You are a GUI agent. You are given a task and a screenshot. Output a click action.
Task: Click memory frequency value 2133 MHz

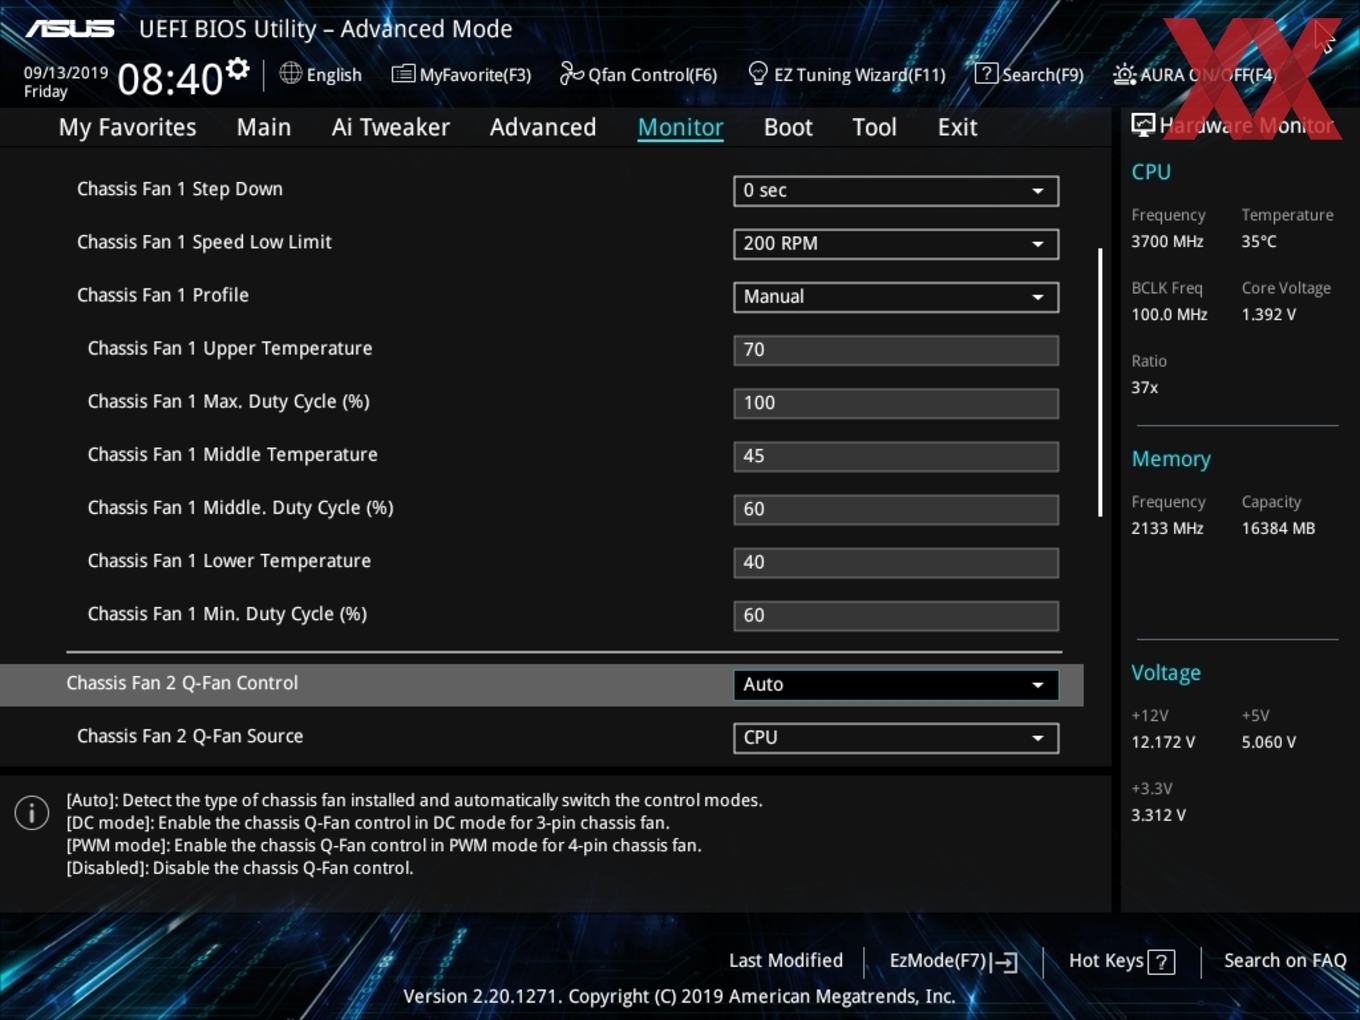pyautogui.click(x=1167, y=529)
